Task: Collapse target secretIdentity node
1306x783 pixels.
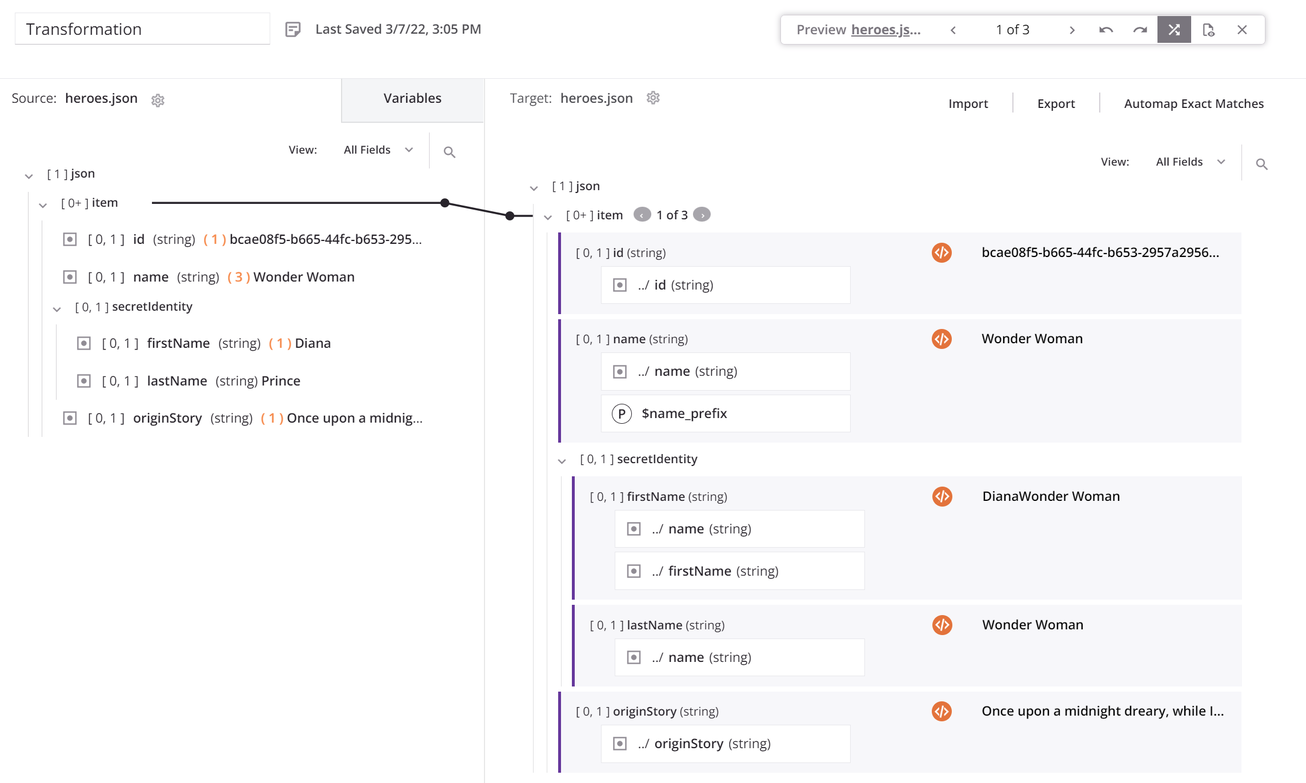Action: [562, 461]
